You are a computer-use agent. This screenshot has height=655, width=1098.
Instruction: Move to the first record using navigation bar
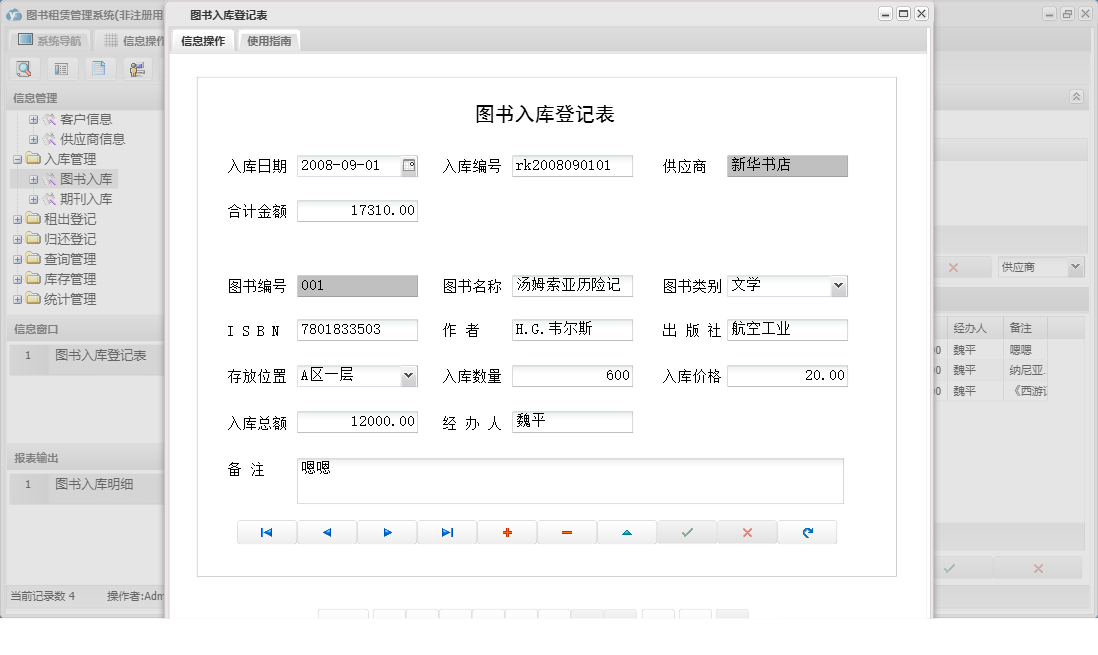coord(267,531)
